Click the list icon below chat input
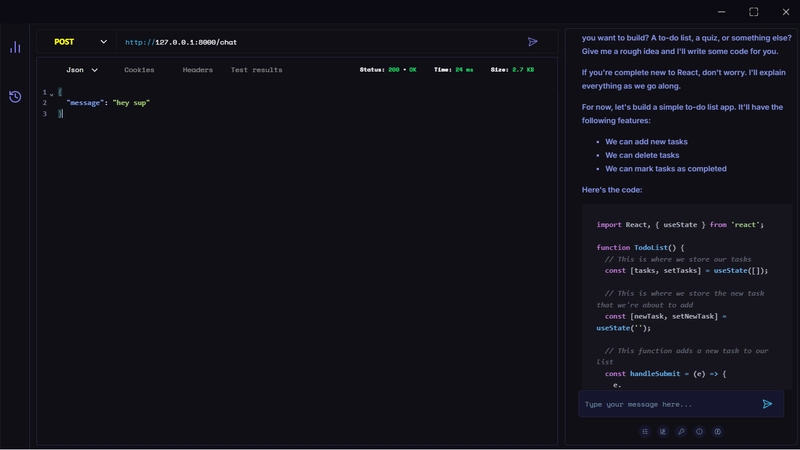 (x=645, y=432)
